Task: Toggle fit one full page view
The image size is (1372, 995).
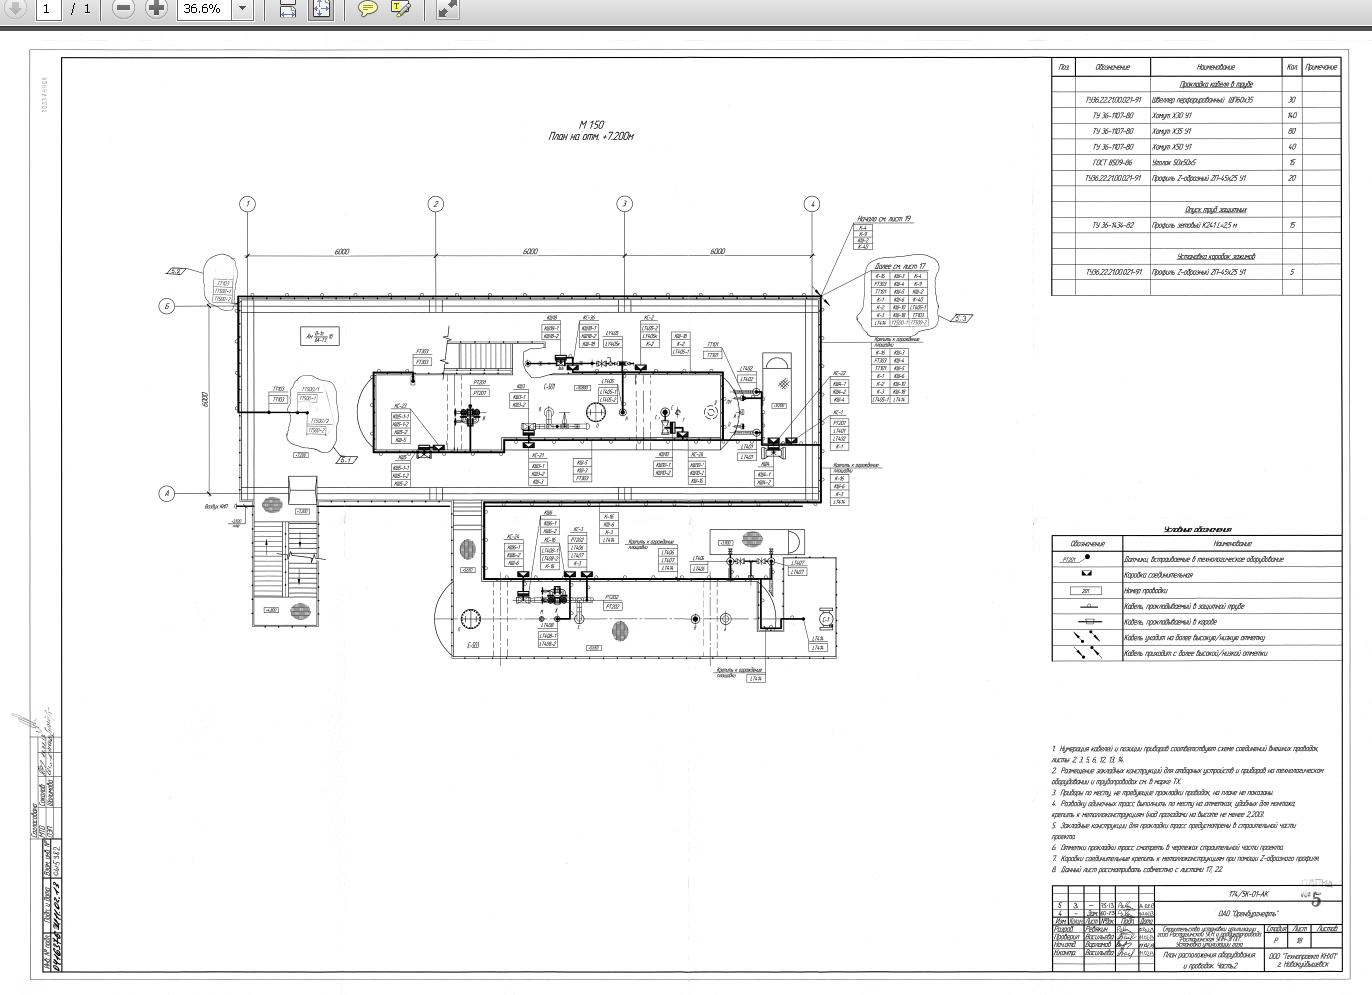Action: 320,8
